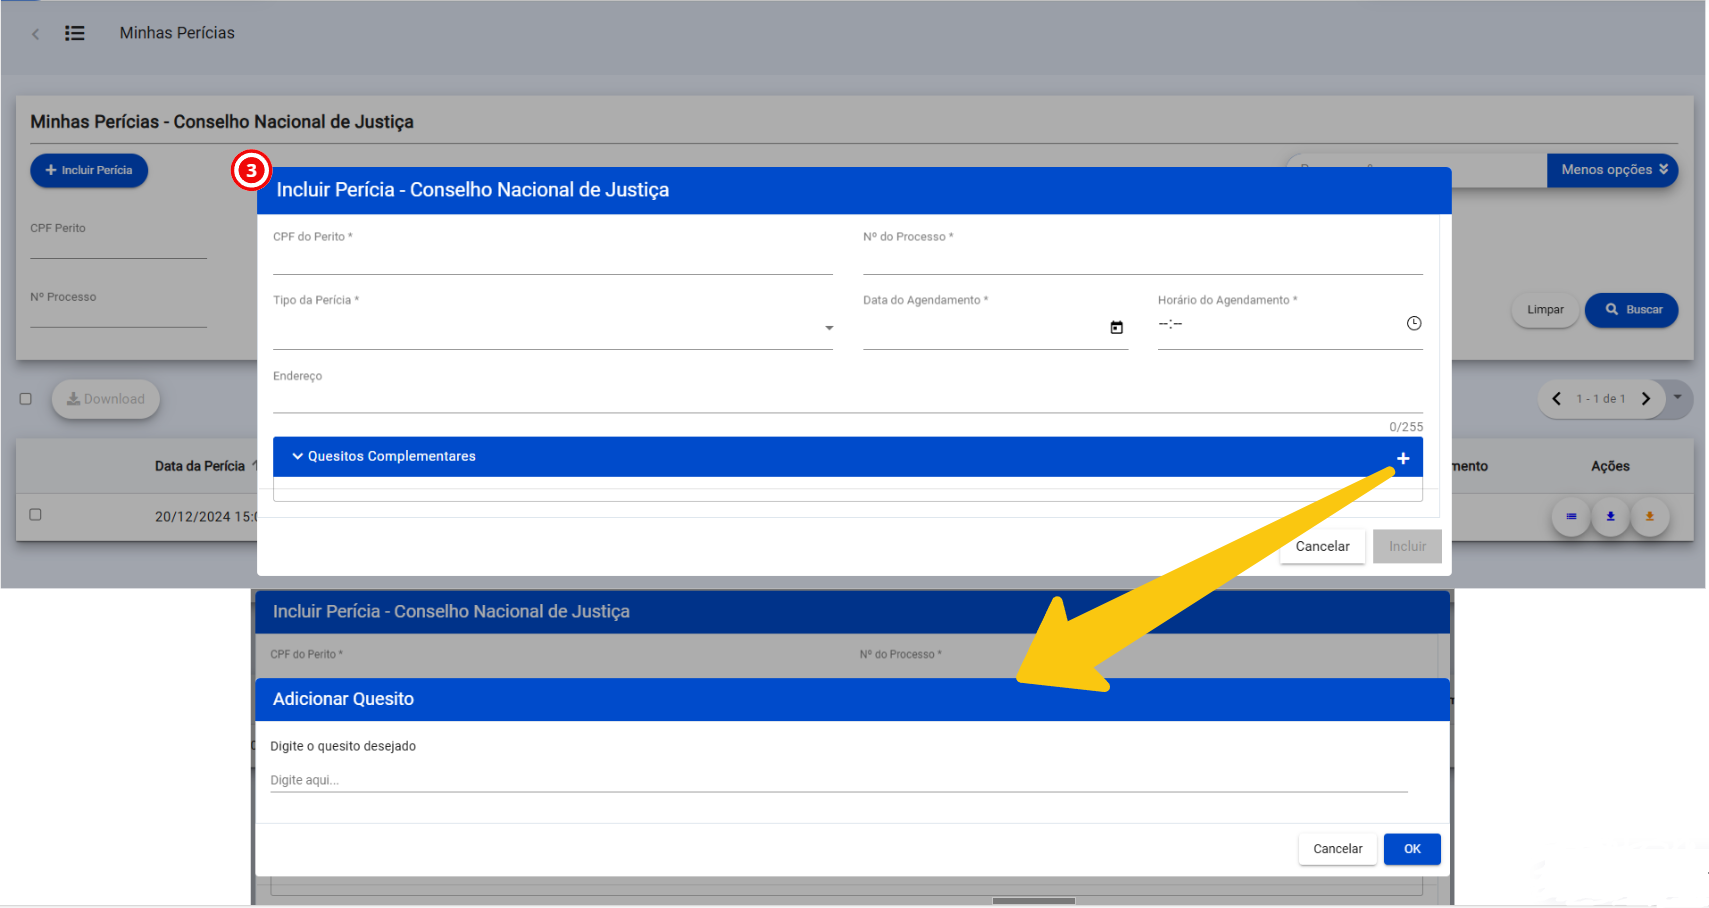Viewport: 1709px width, 908px height.
Task: Open the page-size dropdown beside pagination
Action: point(1678,398)
